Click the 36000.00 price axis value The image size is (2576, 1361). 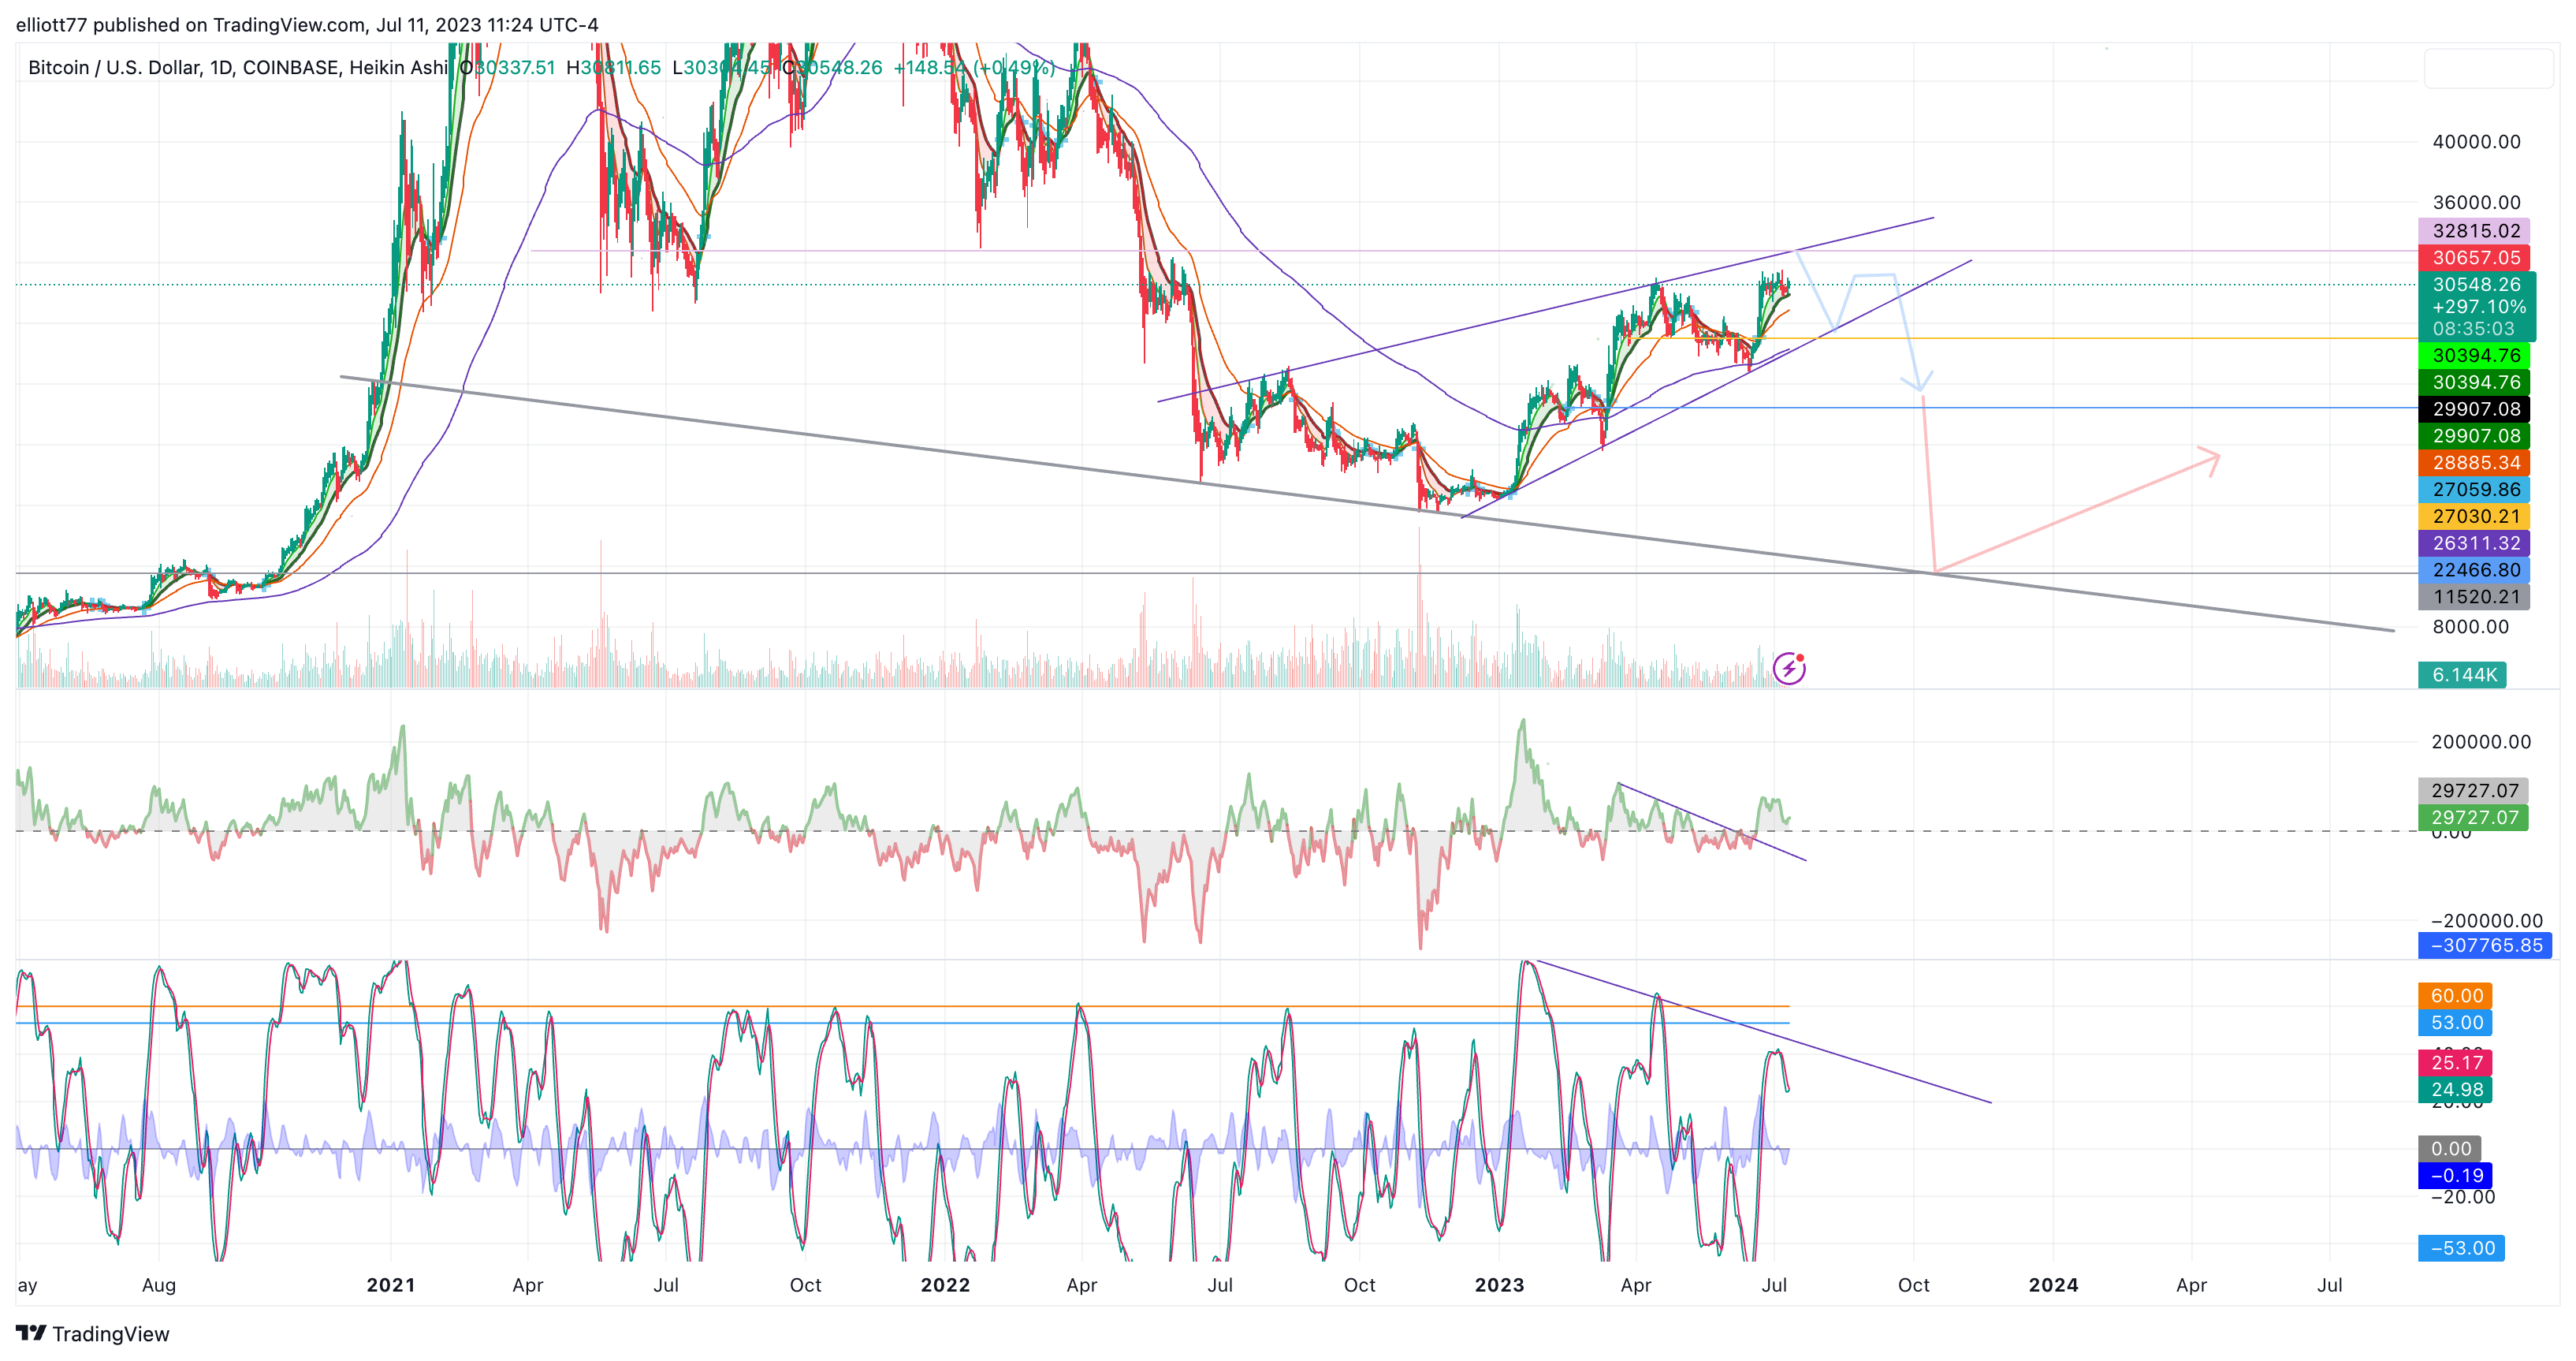click(x=2476, y=203)
